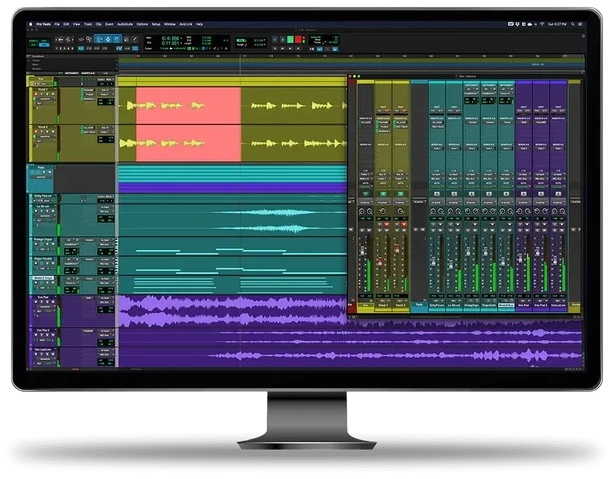Viewport: 612px width, 479px height.
Task: Open the Setup menu
Action: pos(156,24)
